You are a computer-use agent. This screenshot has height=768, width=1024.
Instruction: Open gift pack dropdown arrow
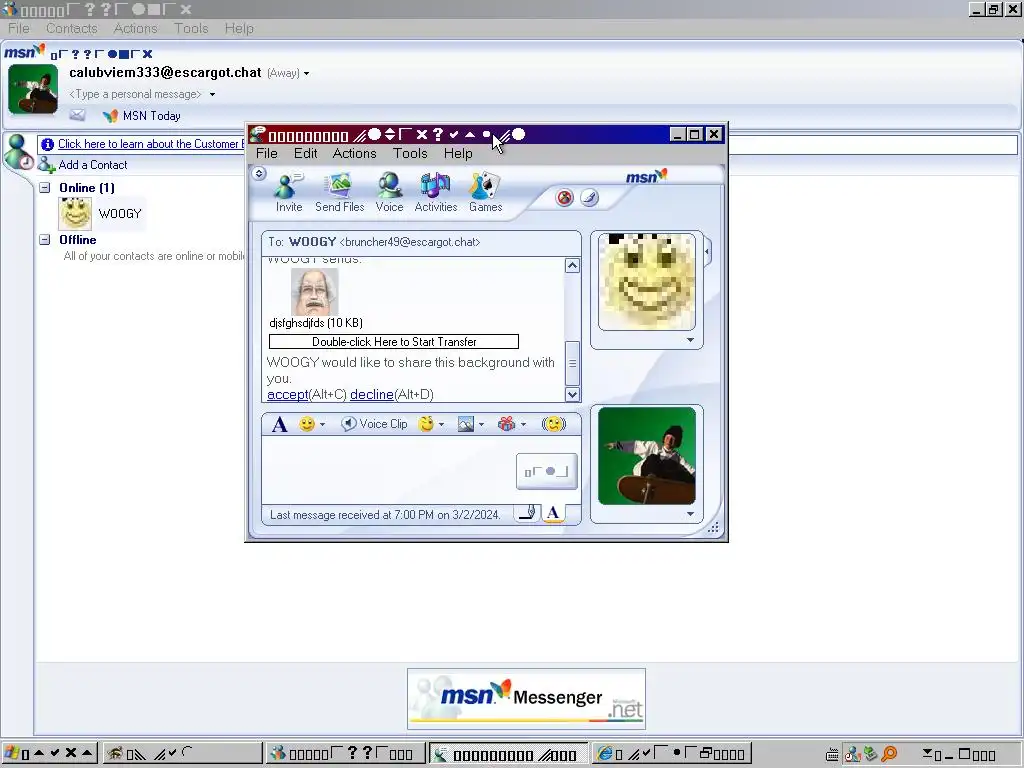tap(523, 425)
